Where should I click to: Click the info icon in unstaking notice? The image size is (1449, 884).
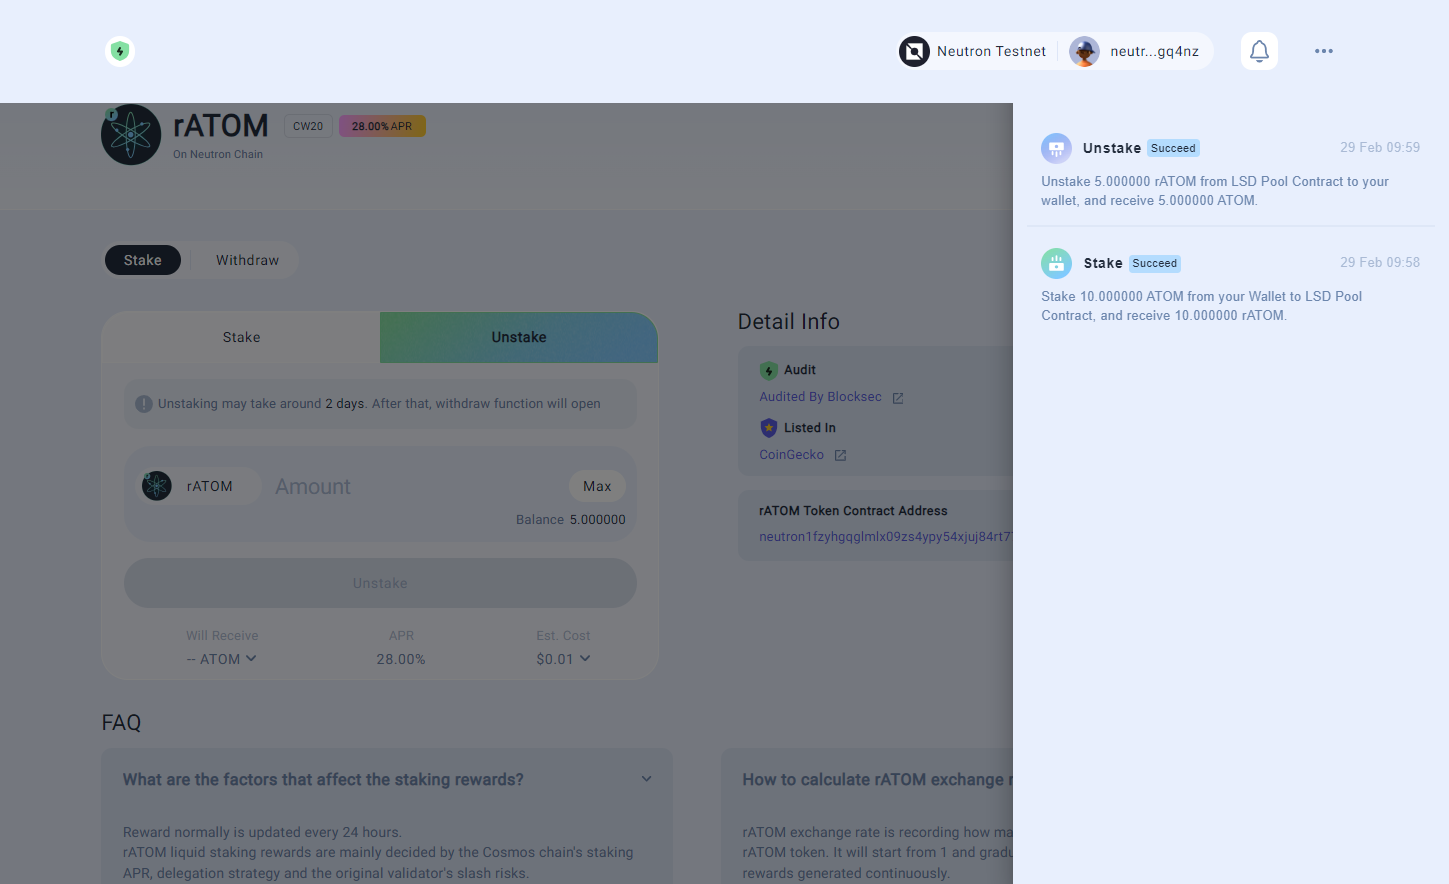[x=144, y=404]
